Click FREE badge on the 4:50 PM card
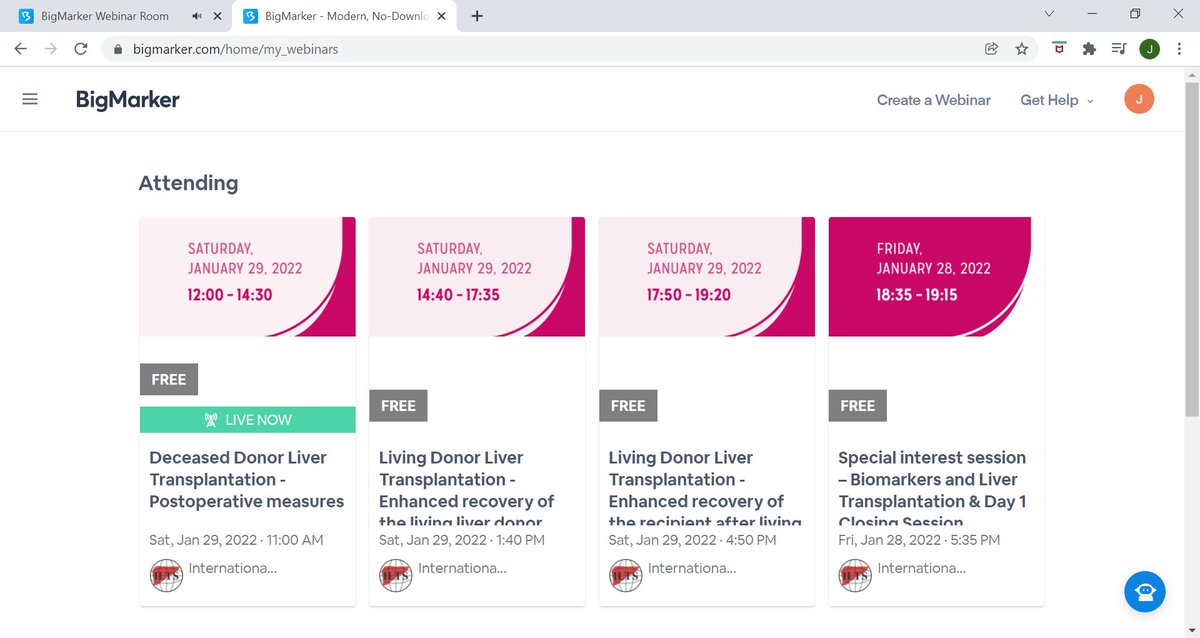The height and width of the screenshot is (638, 1200). [x=628, y=405]
